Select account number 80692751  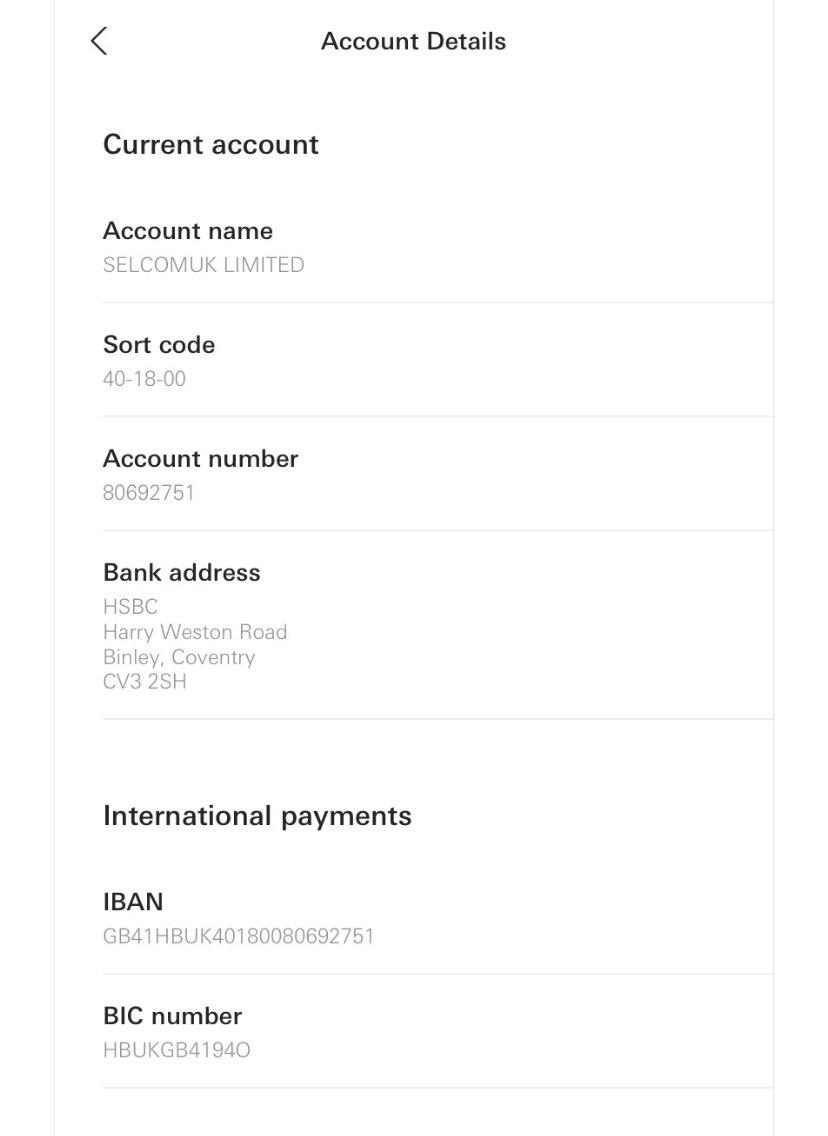[148, 493]
